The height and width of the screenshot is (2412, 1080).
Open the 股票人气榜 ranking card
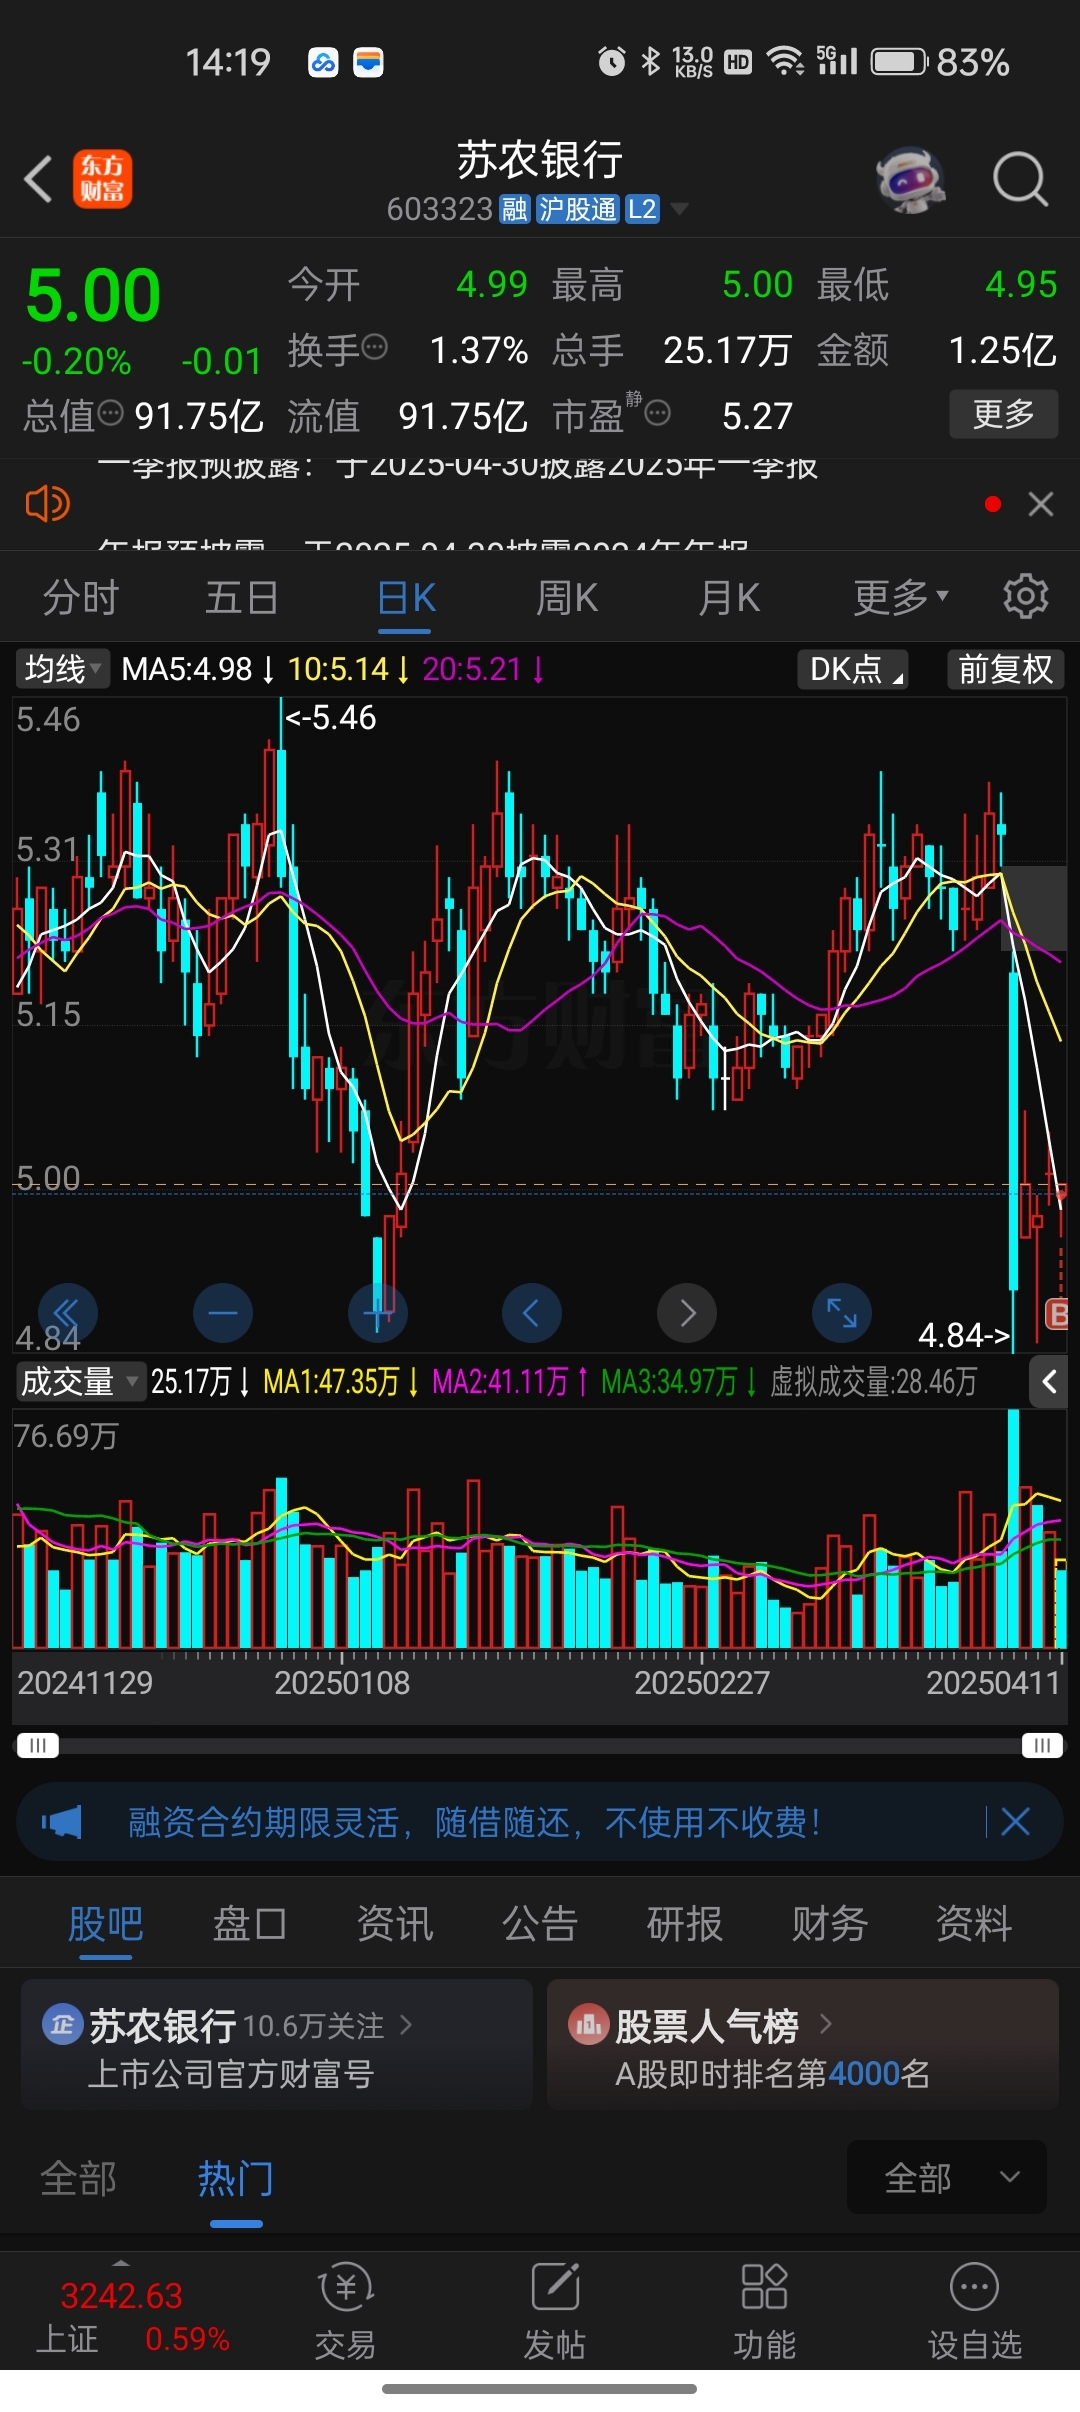click(x=803, y=2045)
